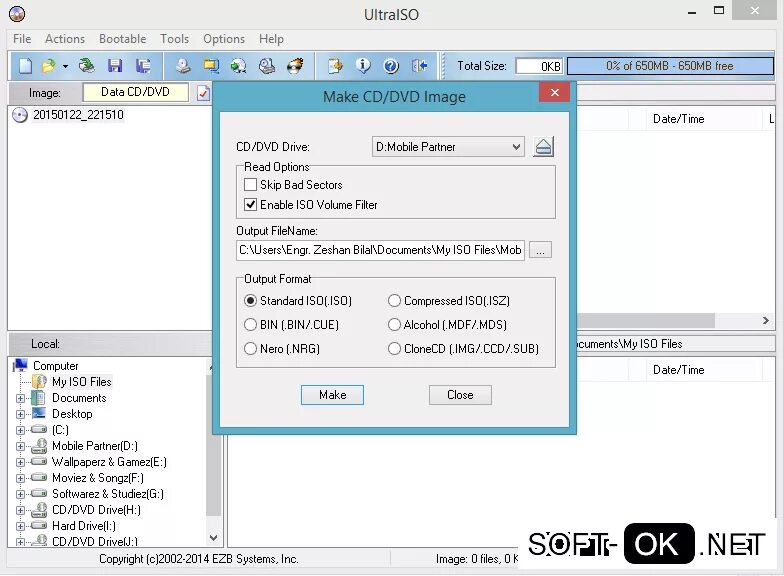Image resolution: width=784 pixels, height=576 pixels.
Task: Click the Output FileName path field
Action: (380, 250)
